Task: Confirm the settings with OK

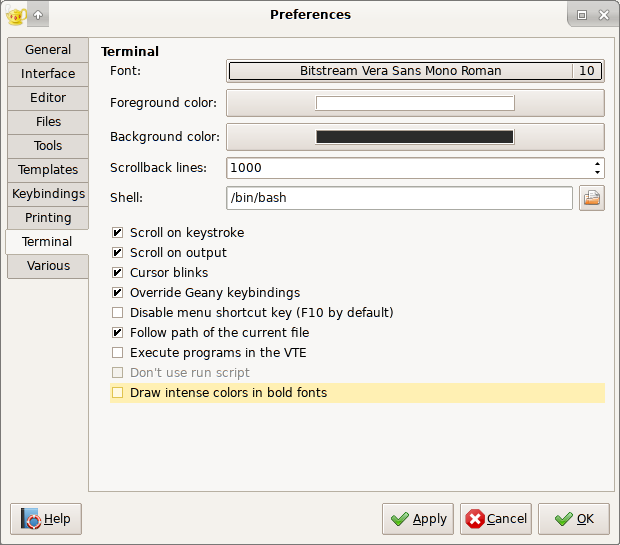Action: pyautogui.click(x=574, y=519)
